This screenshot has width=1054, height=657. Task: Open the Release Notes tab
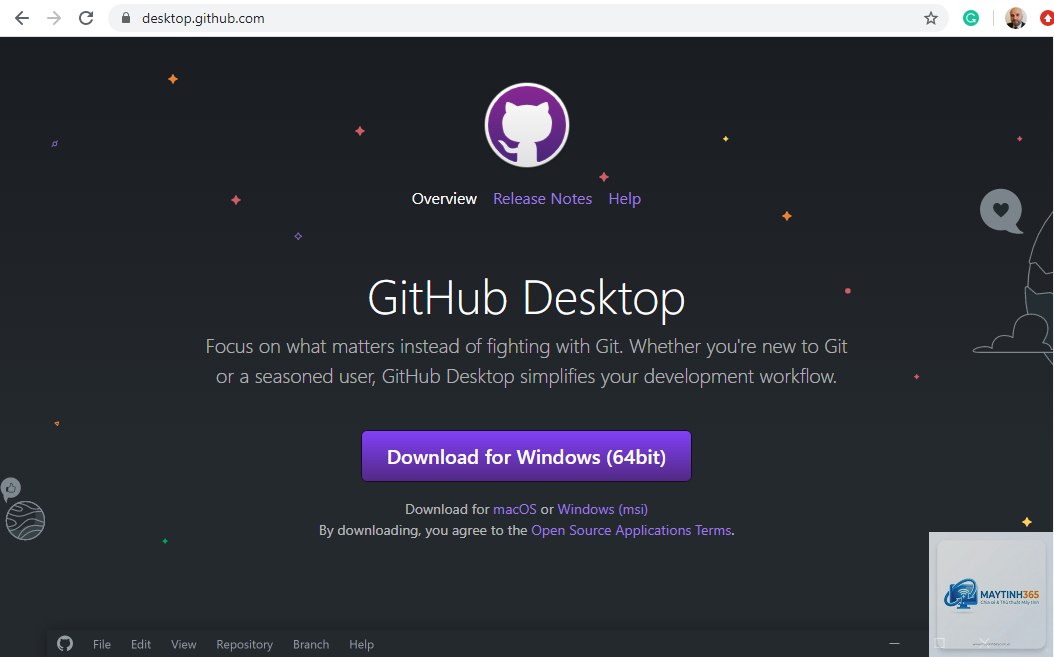[542, 199]
